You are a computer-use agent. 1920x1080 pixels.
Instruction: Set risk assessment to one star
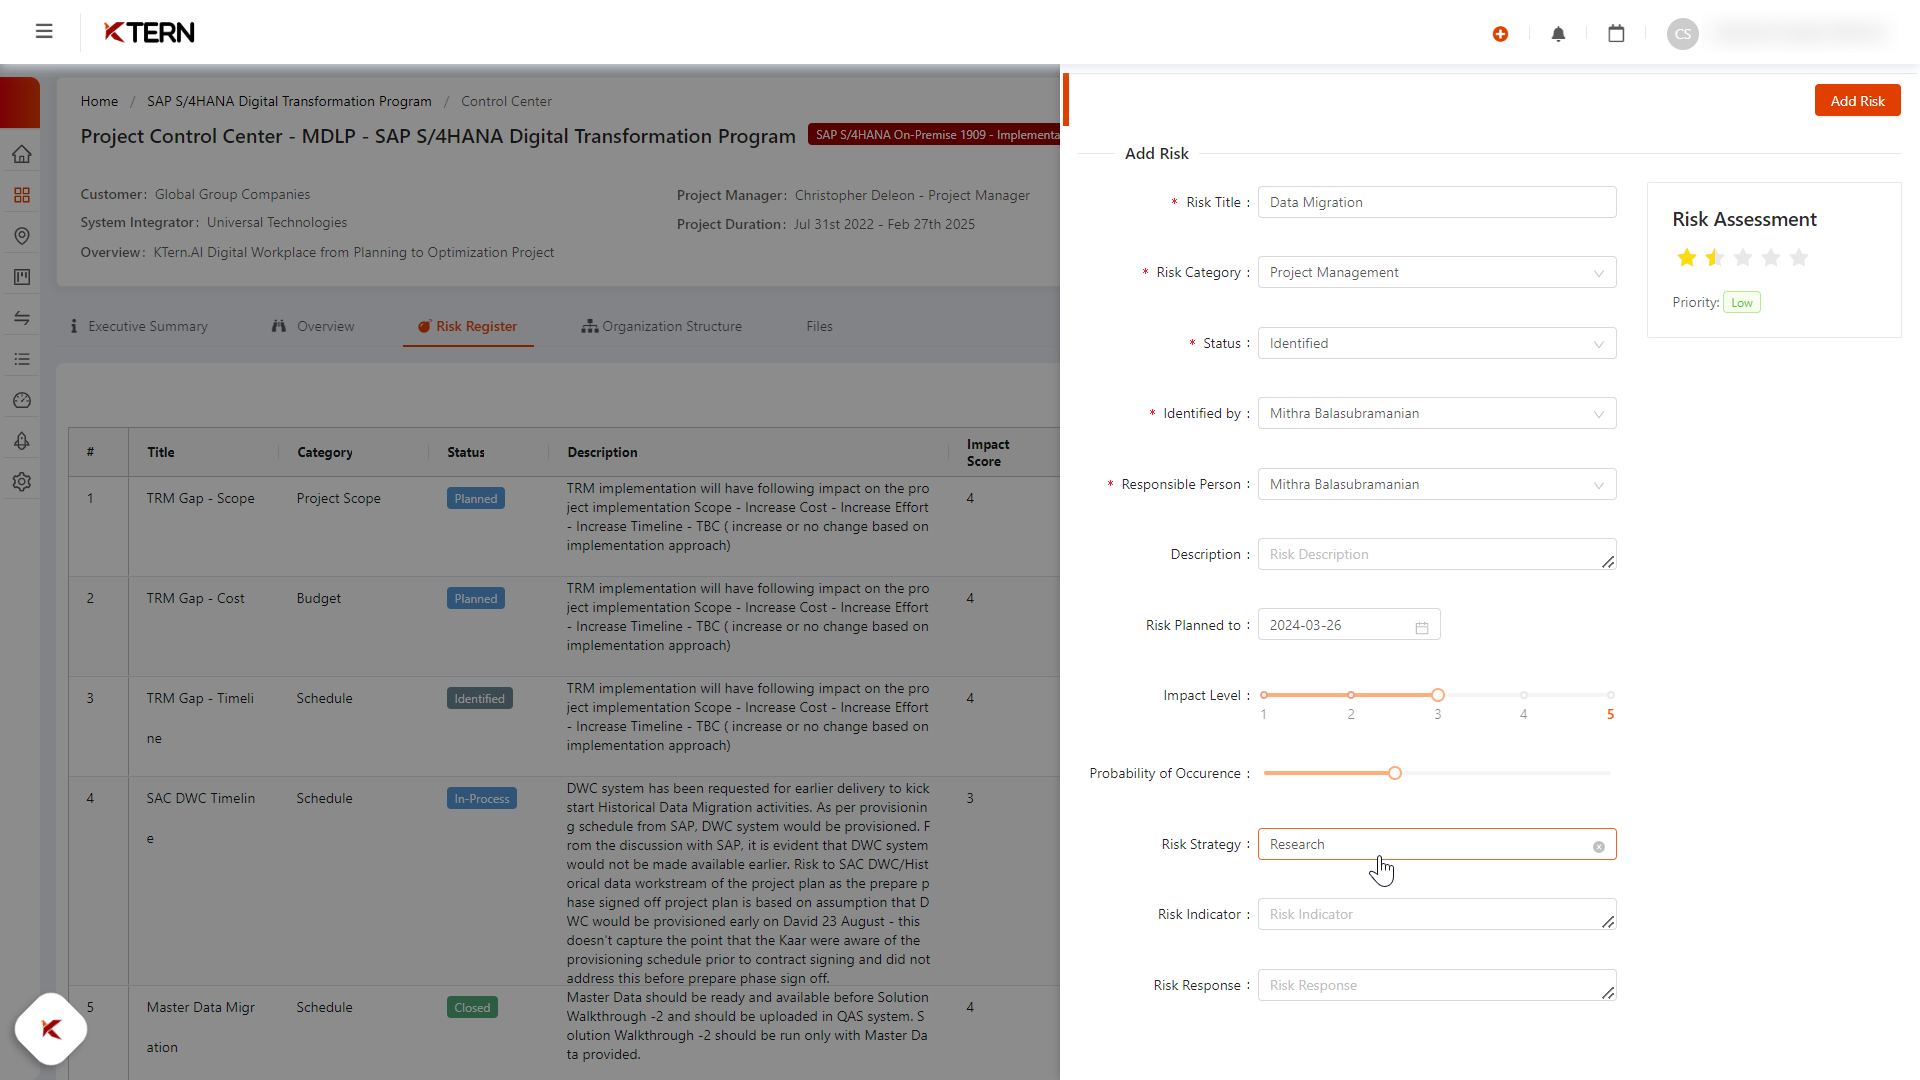(x=1687, y=258)
